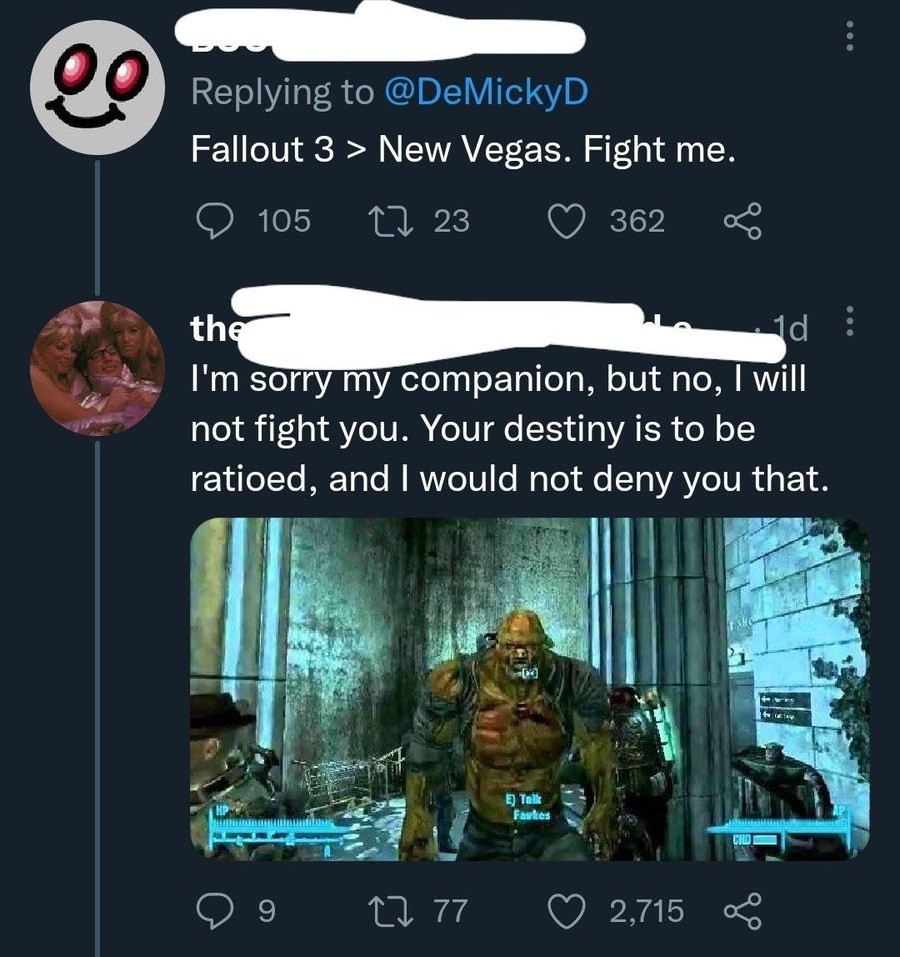This screenshot has height=957, width=900.
Task: Open the second commenter's profile photo
Action: (x=96, y=367)
